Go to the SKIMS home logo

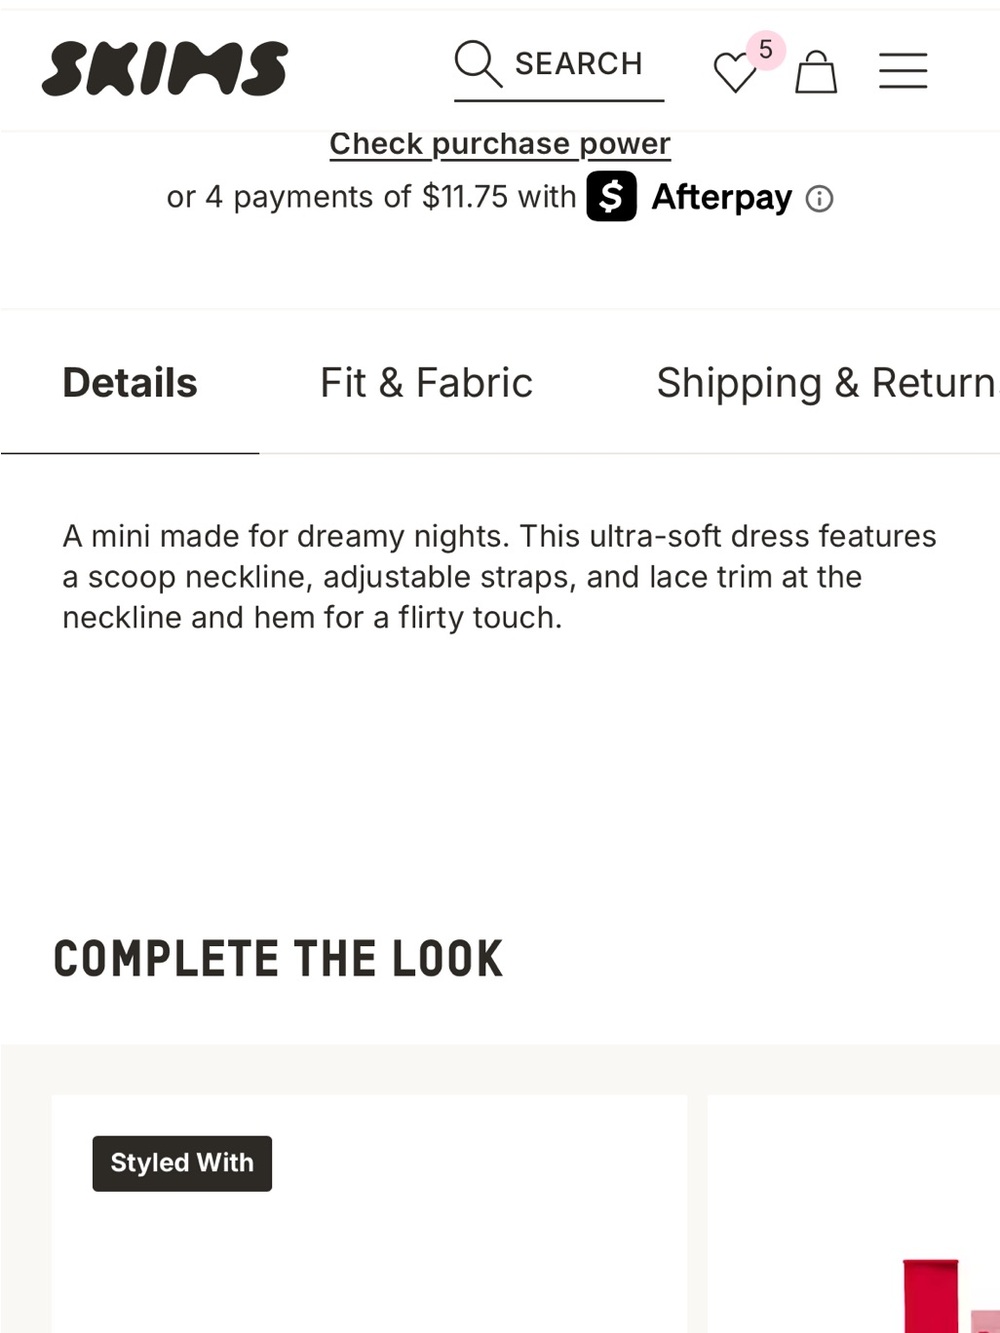pos(165,69)
